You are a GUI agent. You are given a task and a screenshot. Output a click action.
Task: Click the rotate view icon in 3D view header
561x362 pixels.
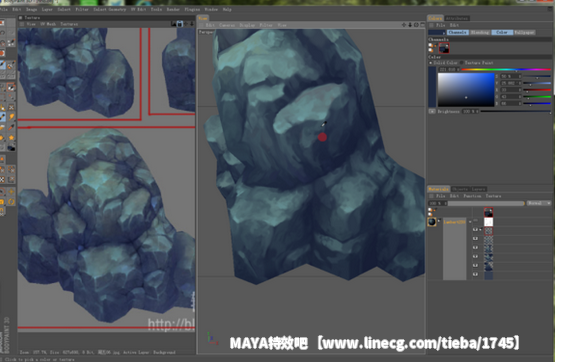(416, 25)
